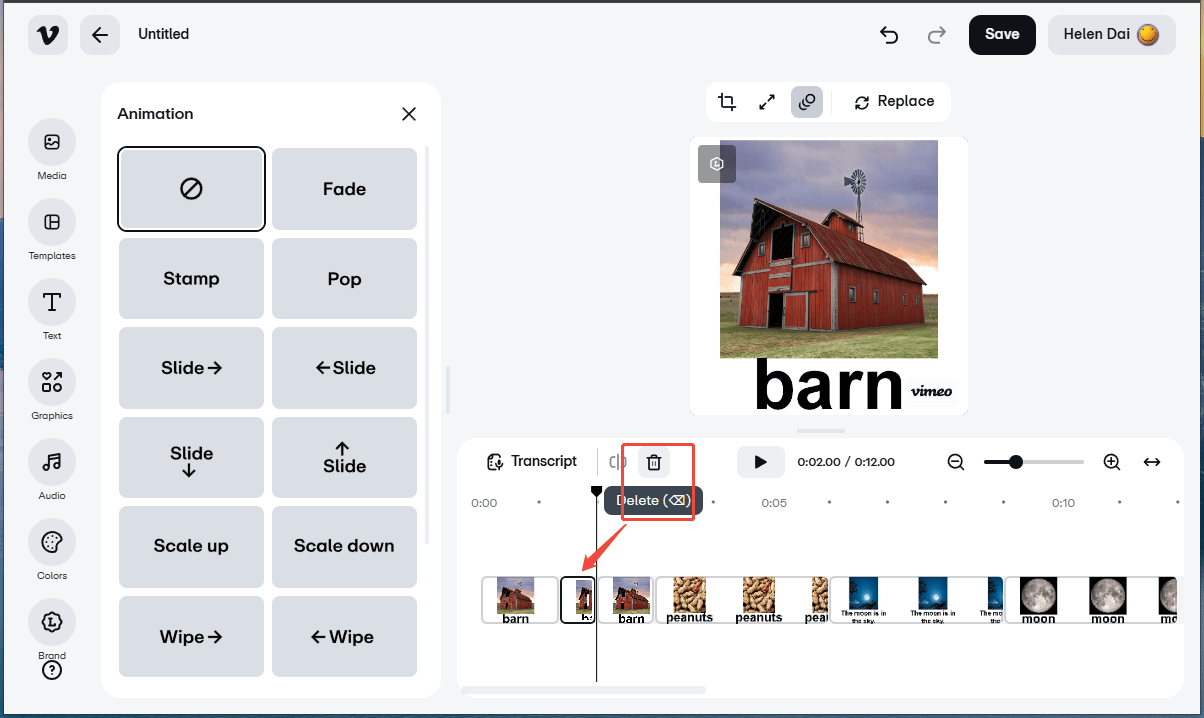The image size is (1204, 718).
Task: Go back with the left arrow button
Action: (x=100, y=35)
